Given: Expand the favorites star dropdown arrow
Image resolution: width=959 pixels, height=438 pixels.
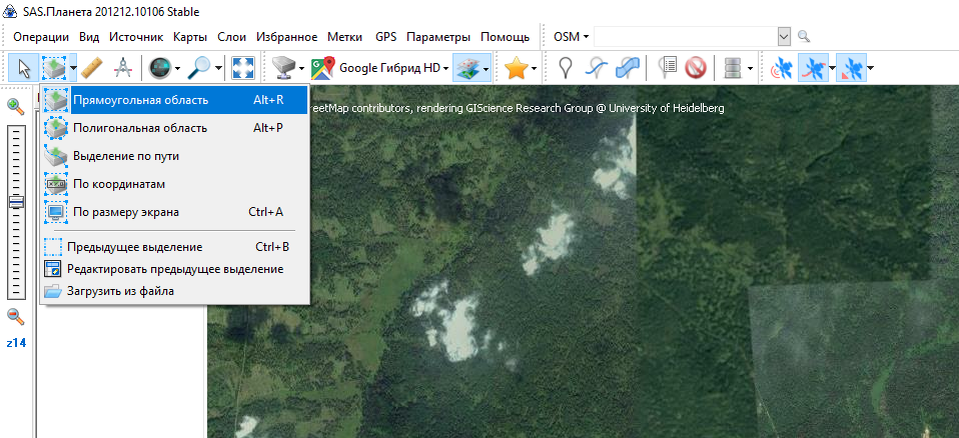Looking at the screenshot, I should 535,68.
